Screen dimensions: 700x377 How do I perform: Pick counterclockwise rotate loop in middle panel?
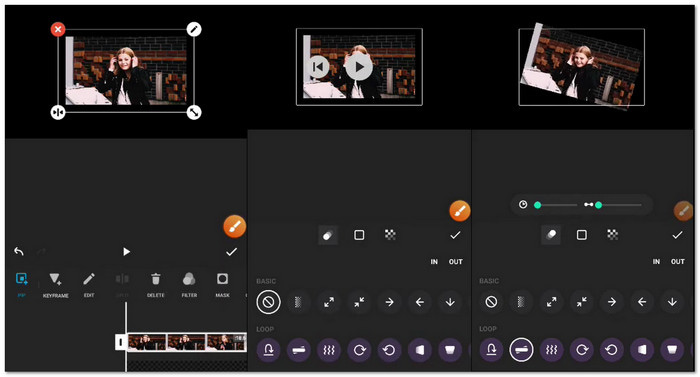tap(389, 350)
